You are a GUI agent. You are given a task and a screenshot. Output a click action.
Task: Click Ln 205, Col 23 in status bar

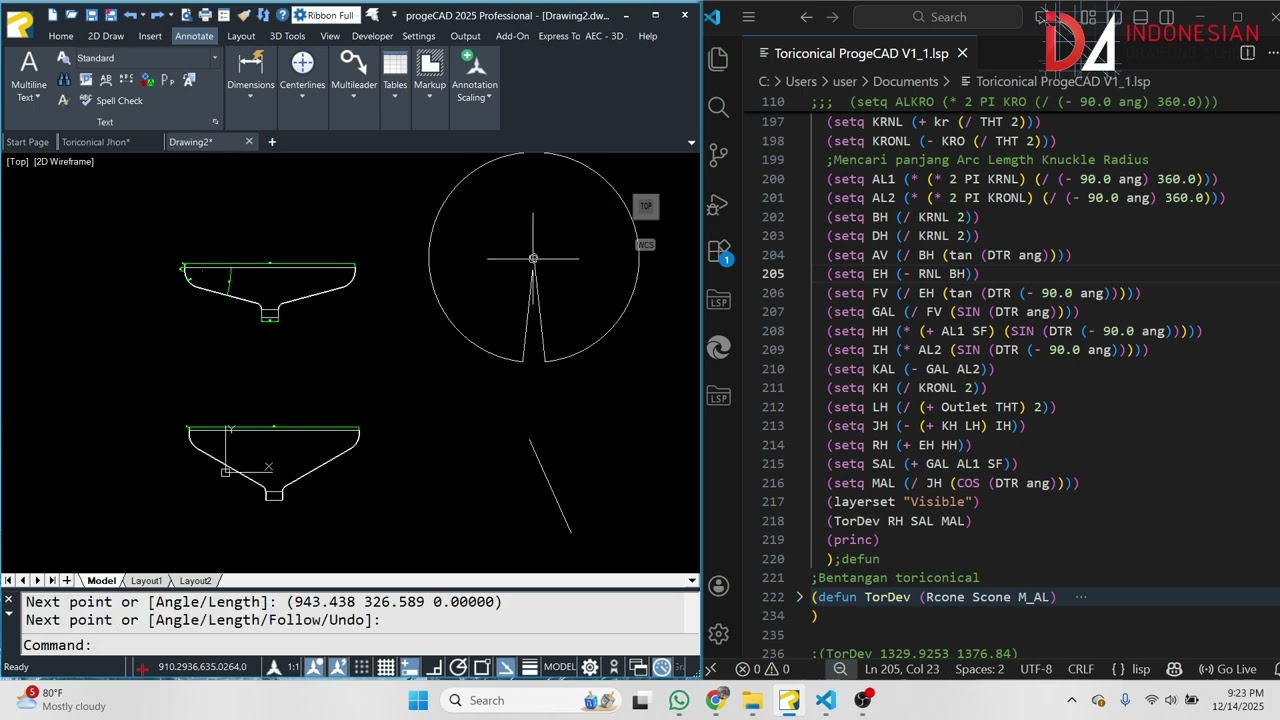pyautogui.click(x=902, y=669)
